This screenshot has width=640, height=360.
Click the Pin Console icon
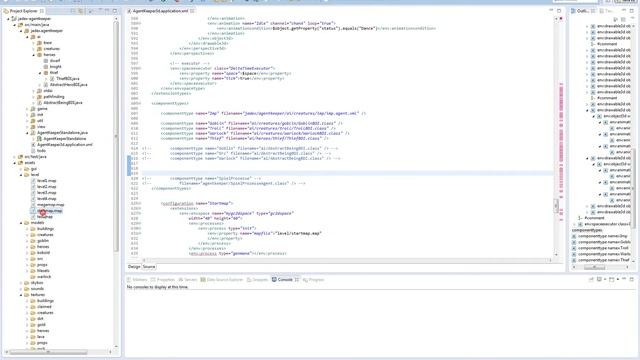tap(591, 280)
